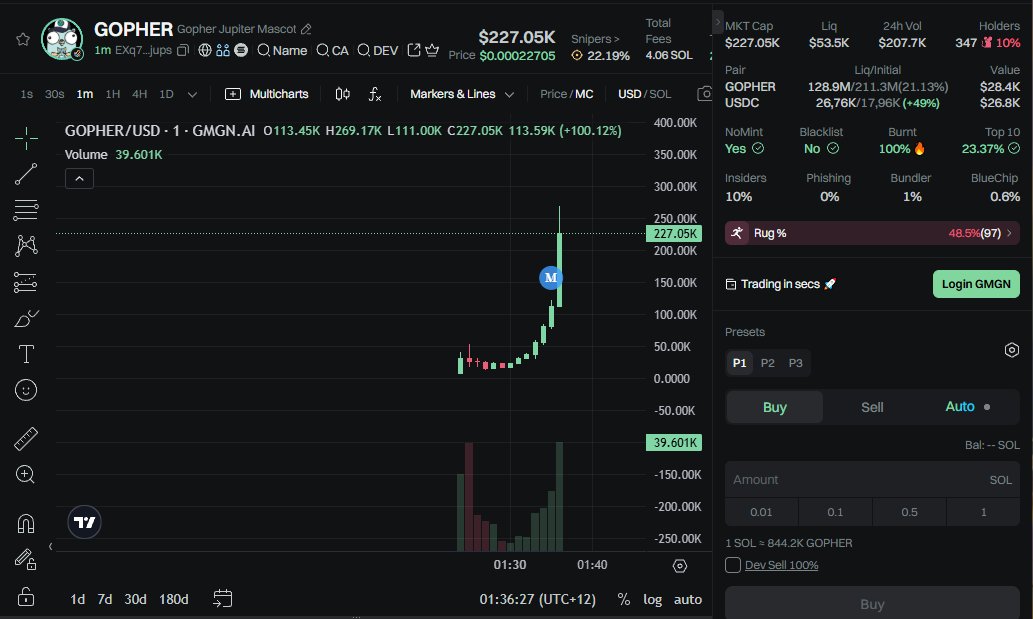Set chart range to 30d
The height and width of the screenshot is (619, 1033).
(x=135, y=599)
